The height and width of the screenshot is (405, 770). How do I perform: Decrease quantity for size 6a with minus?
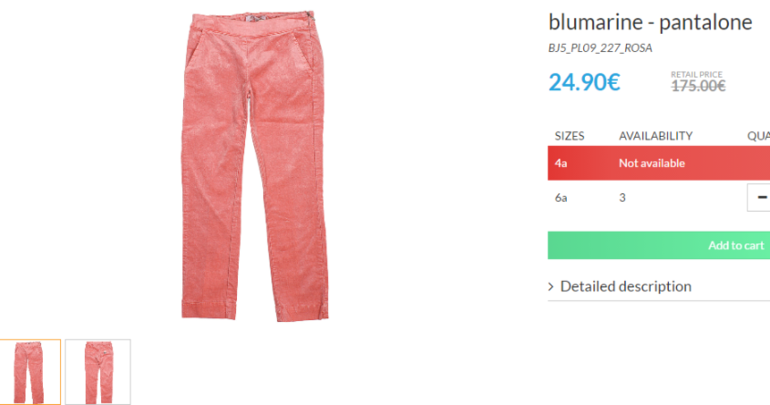click(761, 197)
